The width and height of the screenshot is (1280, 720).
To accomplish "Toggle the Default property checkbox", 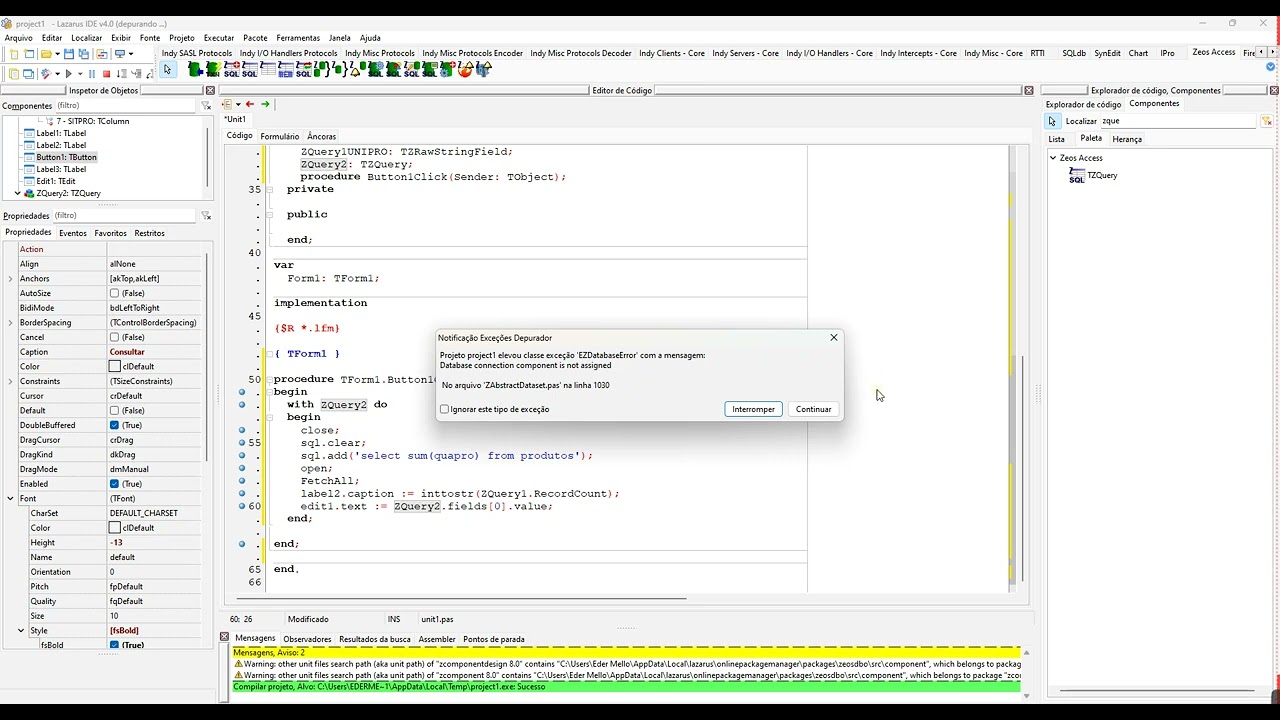I will [114, 410].
